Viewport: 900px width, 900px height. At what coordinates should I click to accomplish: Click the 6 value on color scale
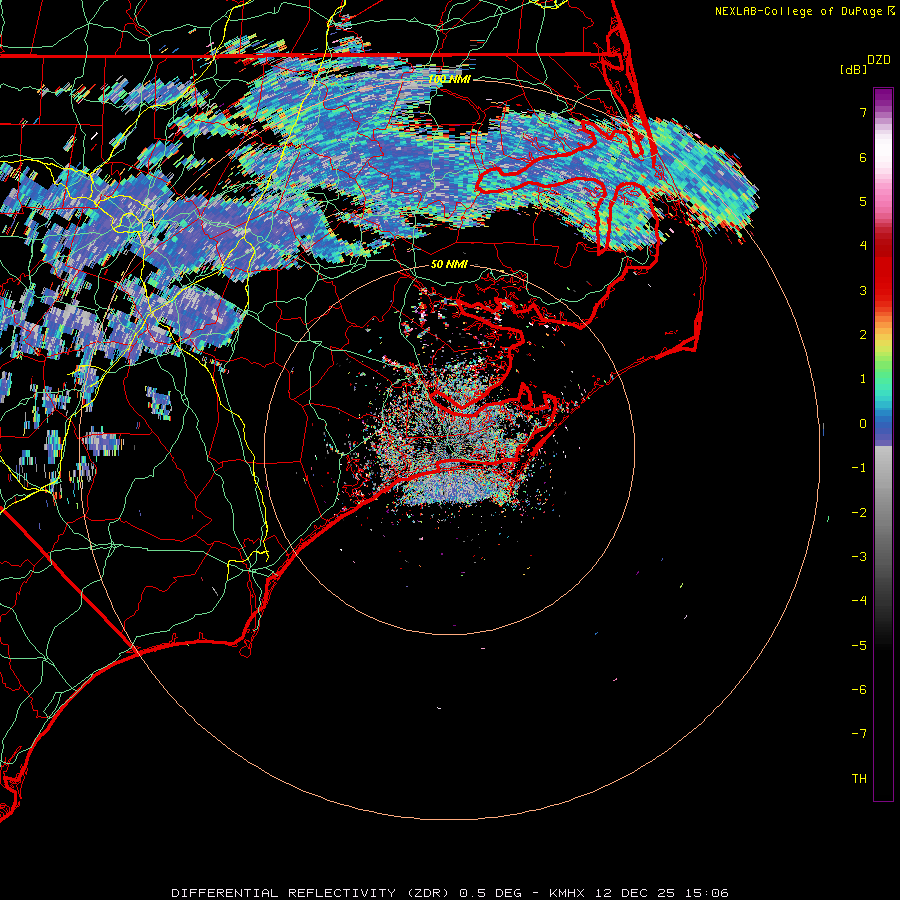click(863, 157)
